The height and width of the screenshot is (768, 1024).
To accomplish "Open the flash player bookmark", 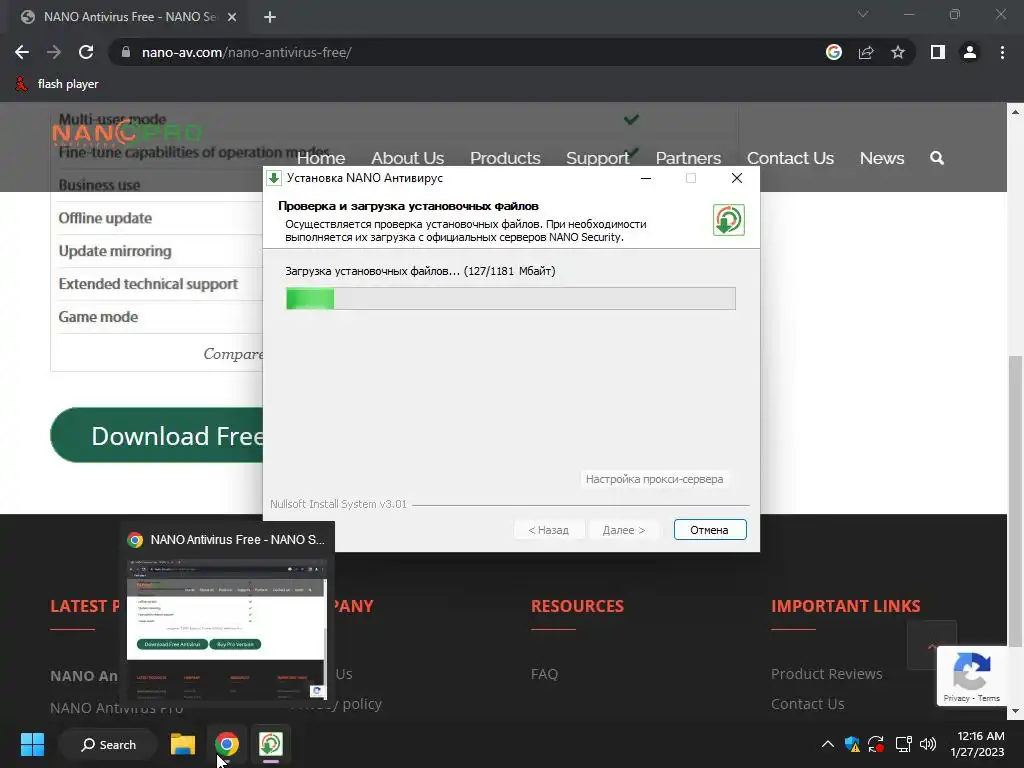I will [x=57, y=84].
